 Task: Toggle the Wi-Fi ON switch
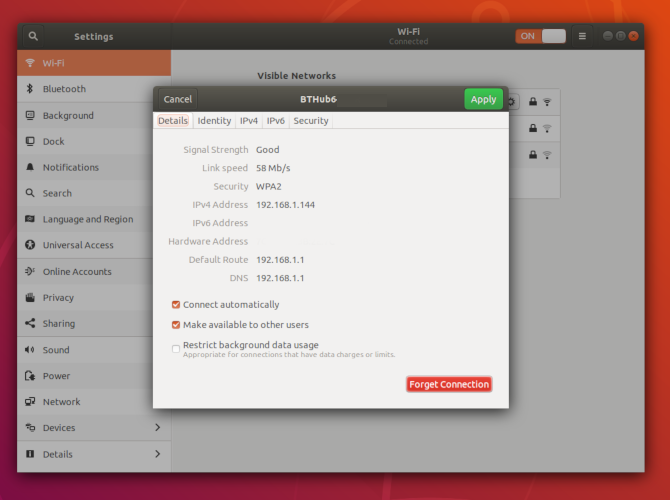541,36
